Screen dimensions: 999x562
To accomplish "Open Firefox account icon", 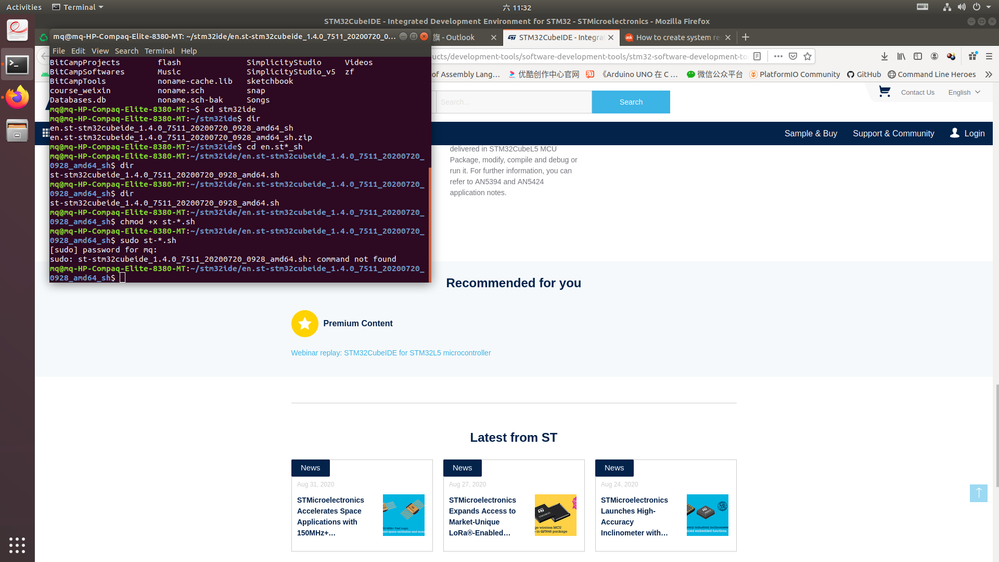I will (x=934, y=56).
